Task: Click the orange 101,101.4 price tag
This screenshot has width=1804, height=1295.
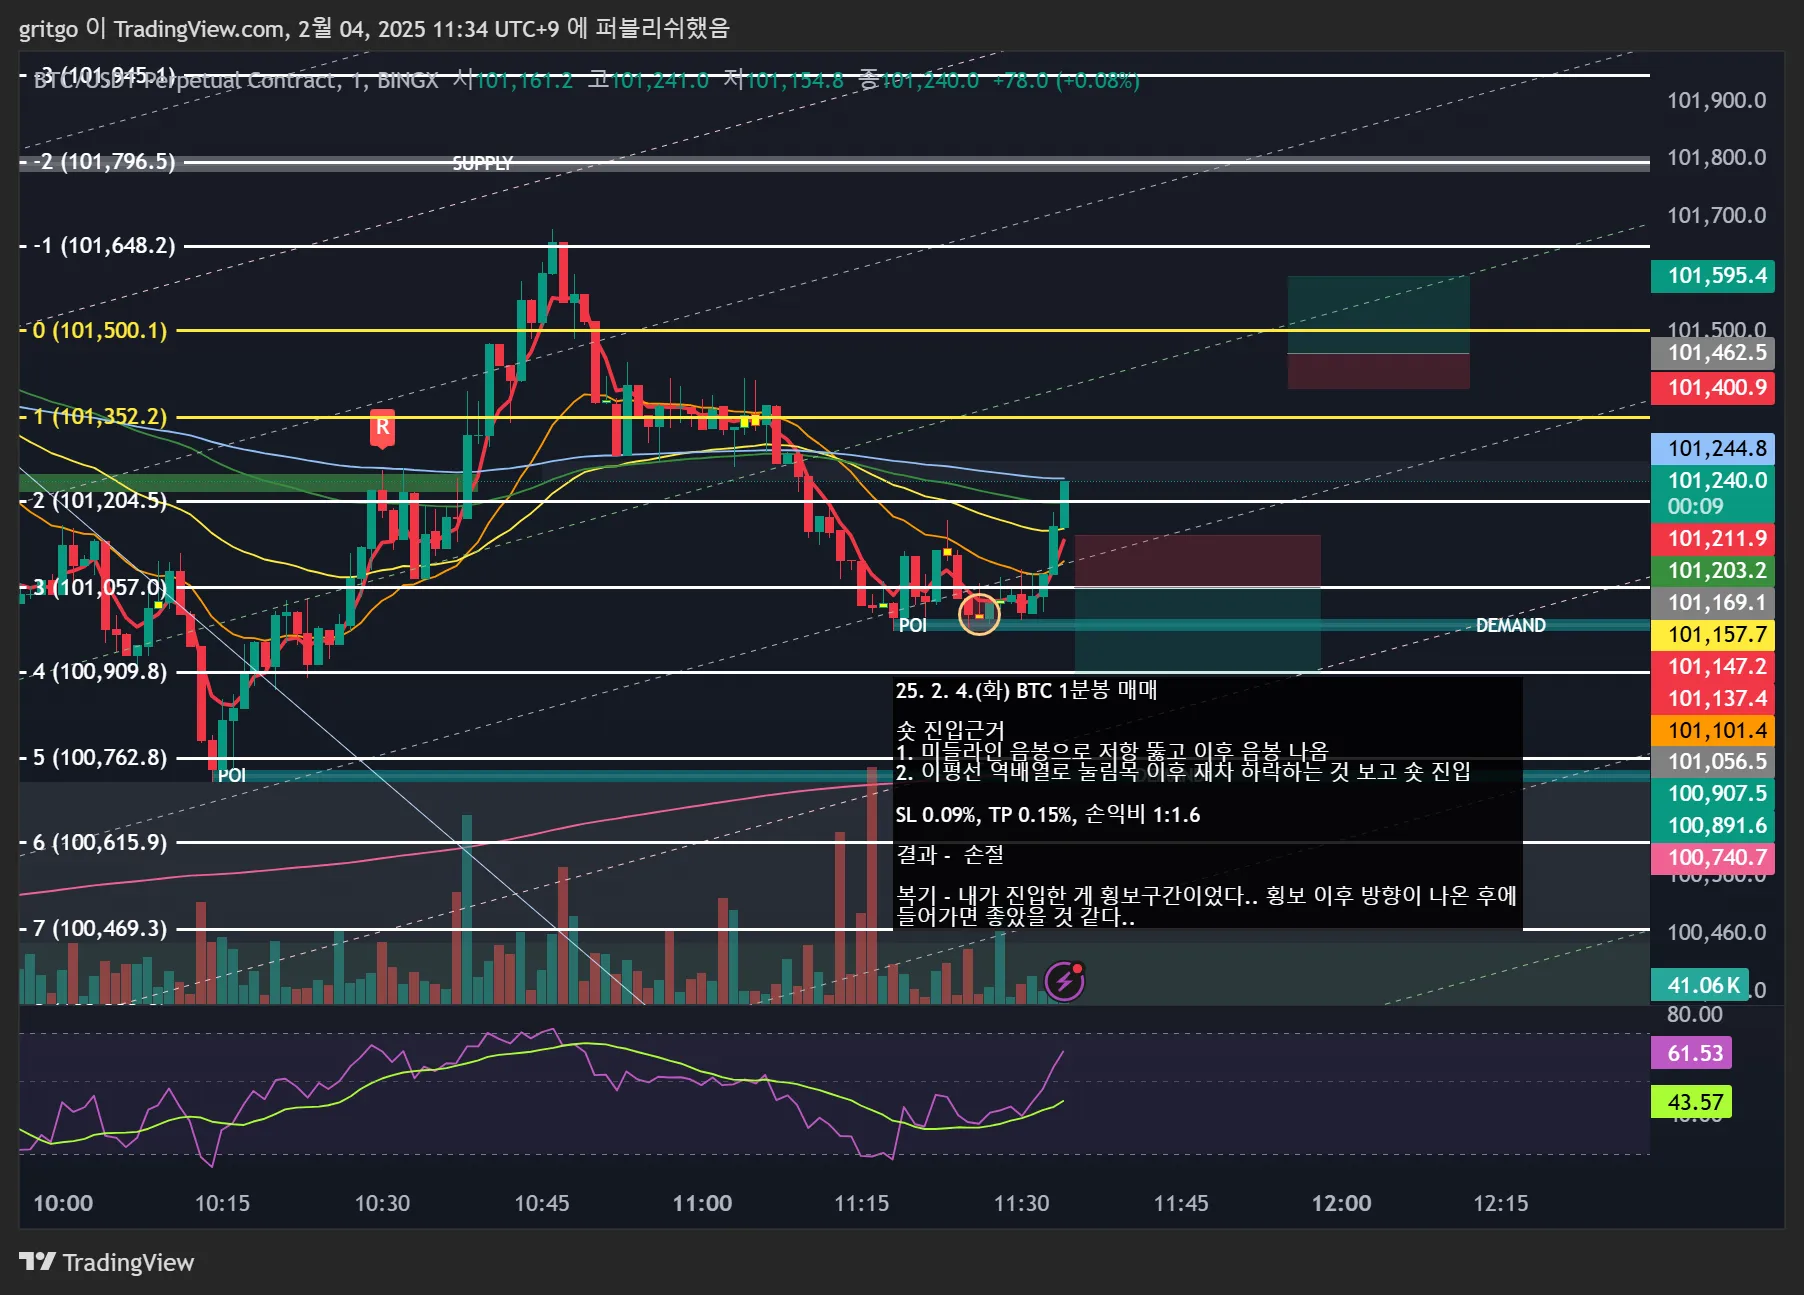Action: tap(1713, 730)
